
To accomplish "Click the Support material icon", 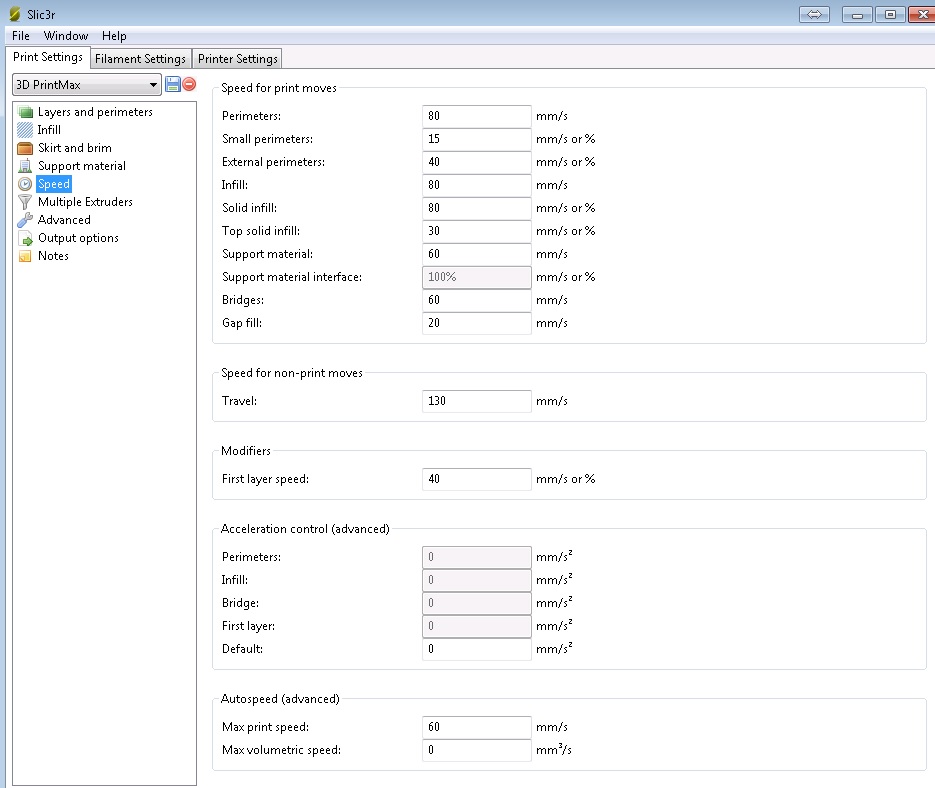I will pos(25,166).
